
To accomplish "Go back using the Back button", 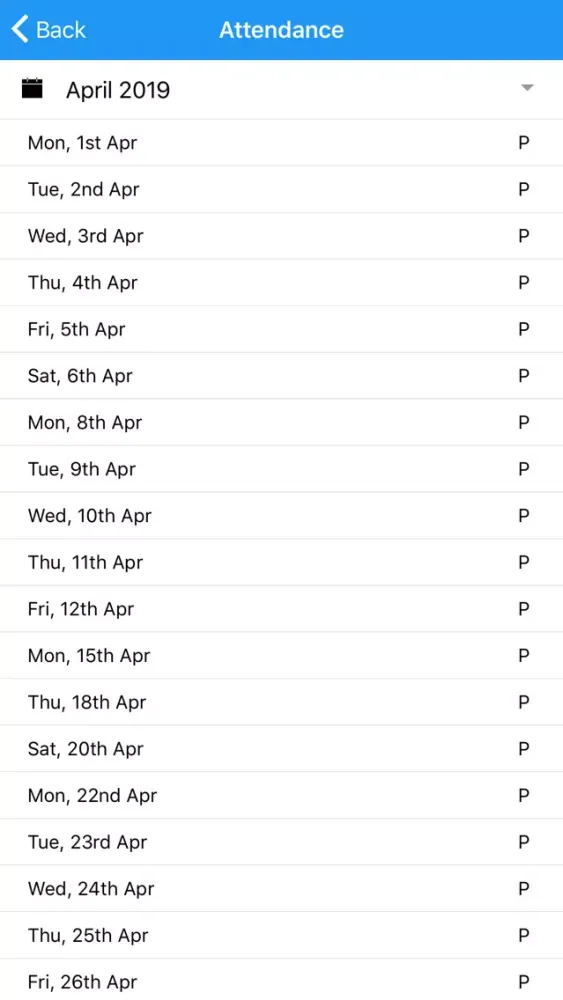I will pos(48,29).
